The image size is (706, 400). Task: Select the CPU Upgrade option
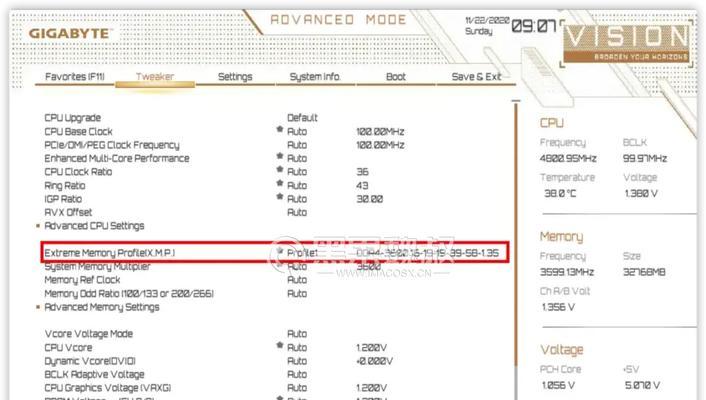(72, 118)
